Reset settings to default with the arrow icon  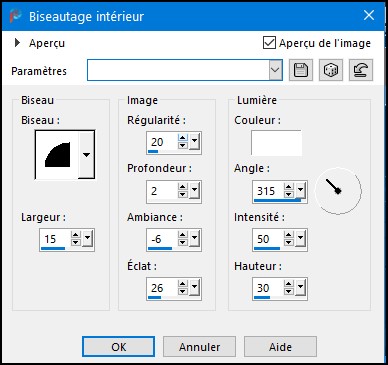[361, 70]
